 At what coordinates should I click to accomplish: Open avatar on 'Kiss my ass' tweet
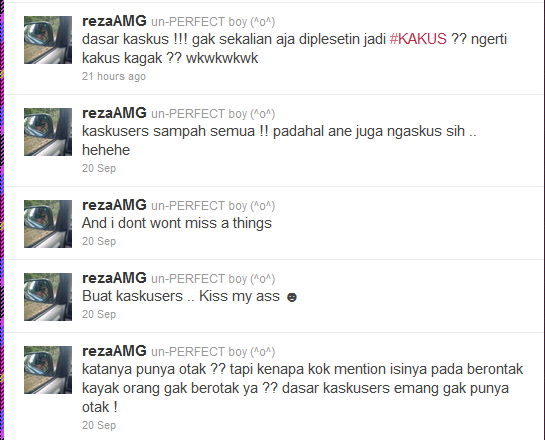click(48, 297)
